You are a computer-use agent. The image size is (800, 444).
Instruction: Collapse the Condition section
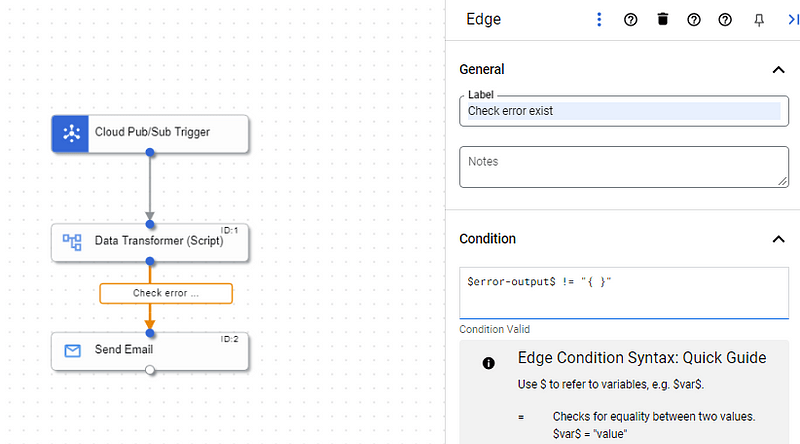pos(778,239)
